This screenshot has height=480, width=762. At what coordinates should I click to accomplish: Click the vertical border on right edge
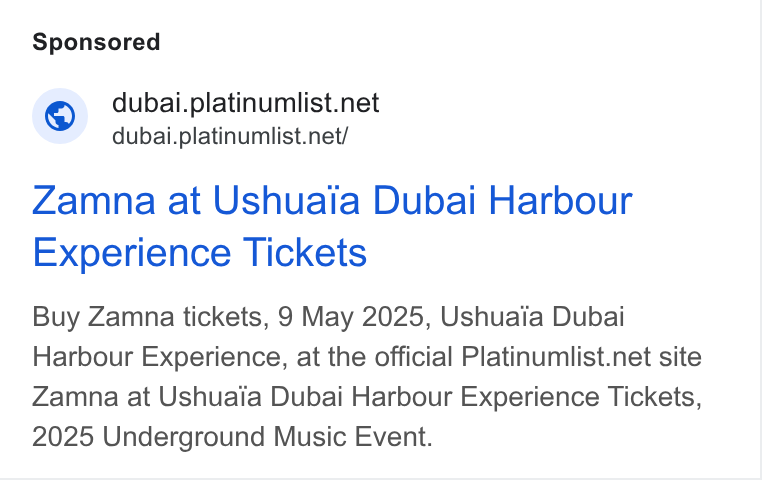[x=758, y=240]
